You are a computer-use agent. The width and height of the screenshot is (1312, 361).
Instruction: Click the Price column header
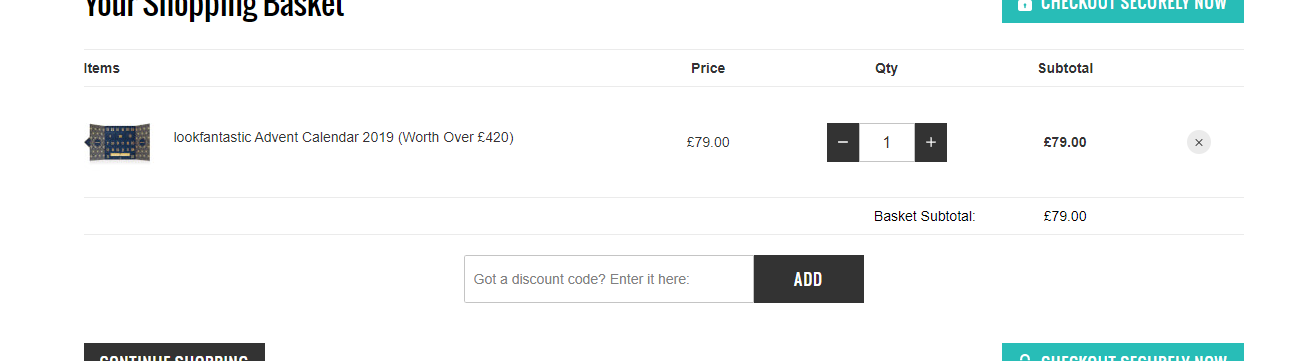click(708, 68)
